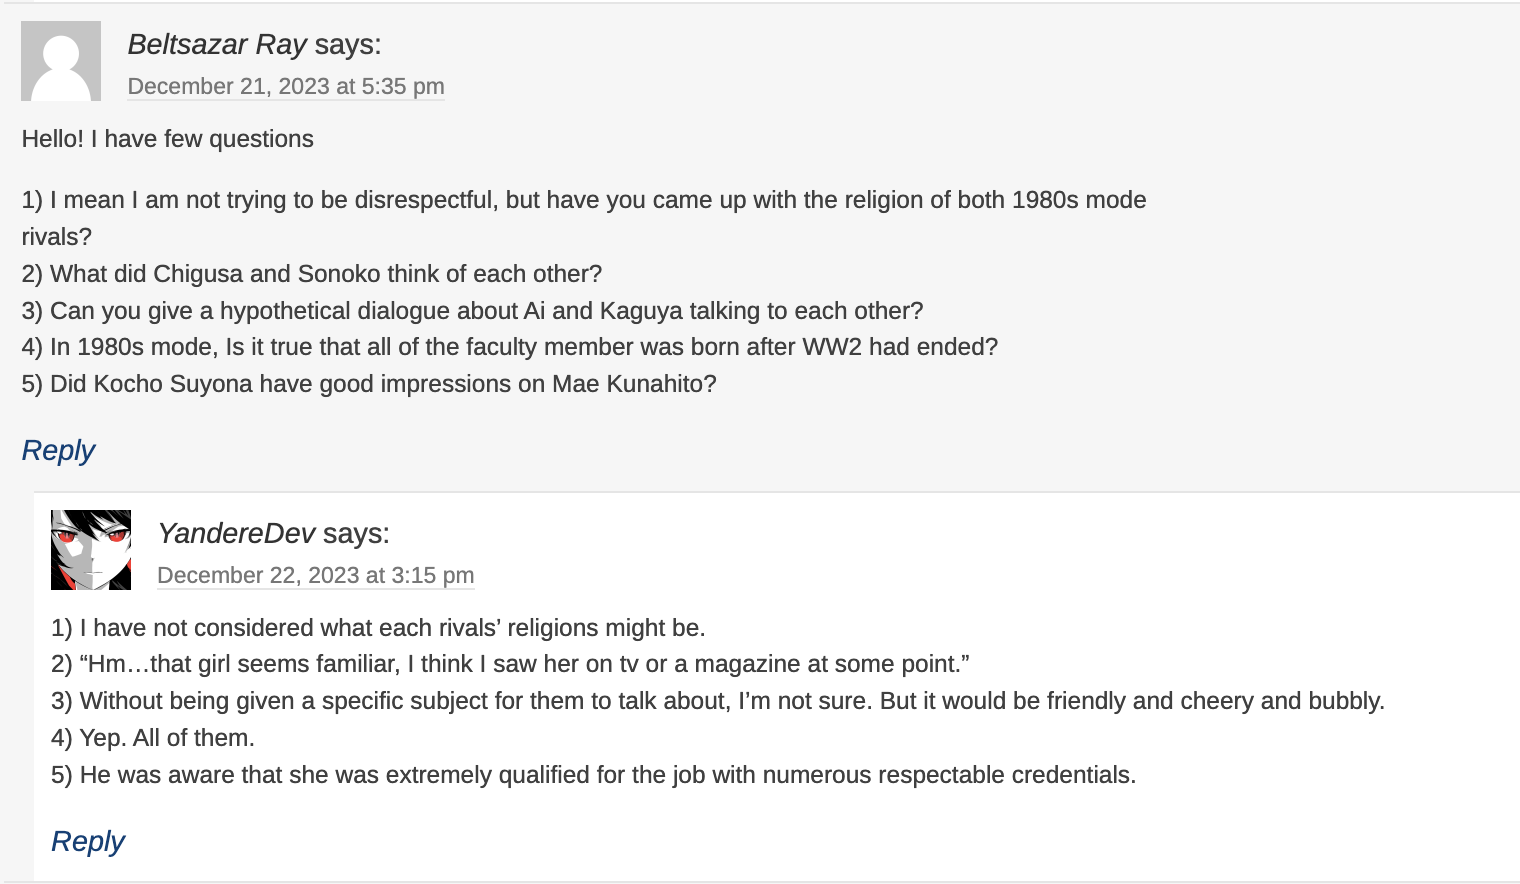Click the Ai and Kaguya dialogue question
Viewport: 1520px width, 884px height.
tap(472, 311)
